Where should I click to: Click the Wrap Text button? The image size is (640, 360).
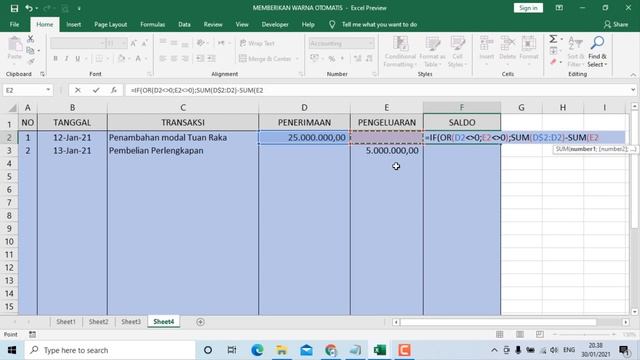point(257,43)
